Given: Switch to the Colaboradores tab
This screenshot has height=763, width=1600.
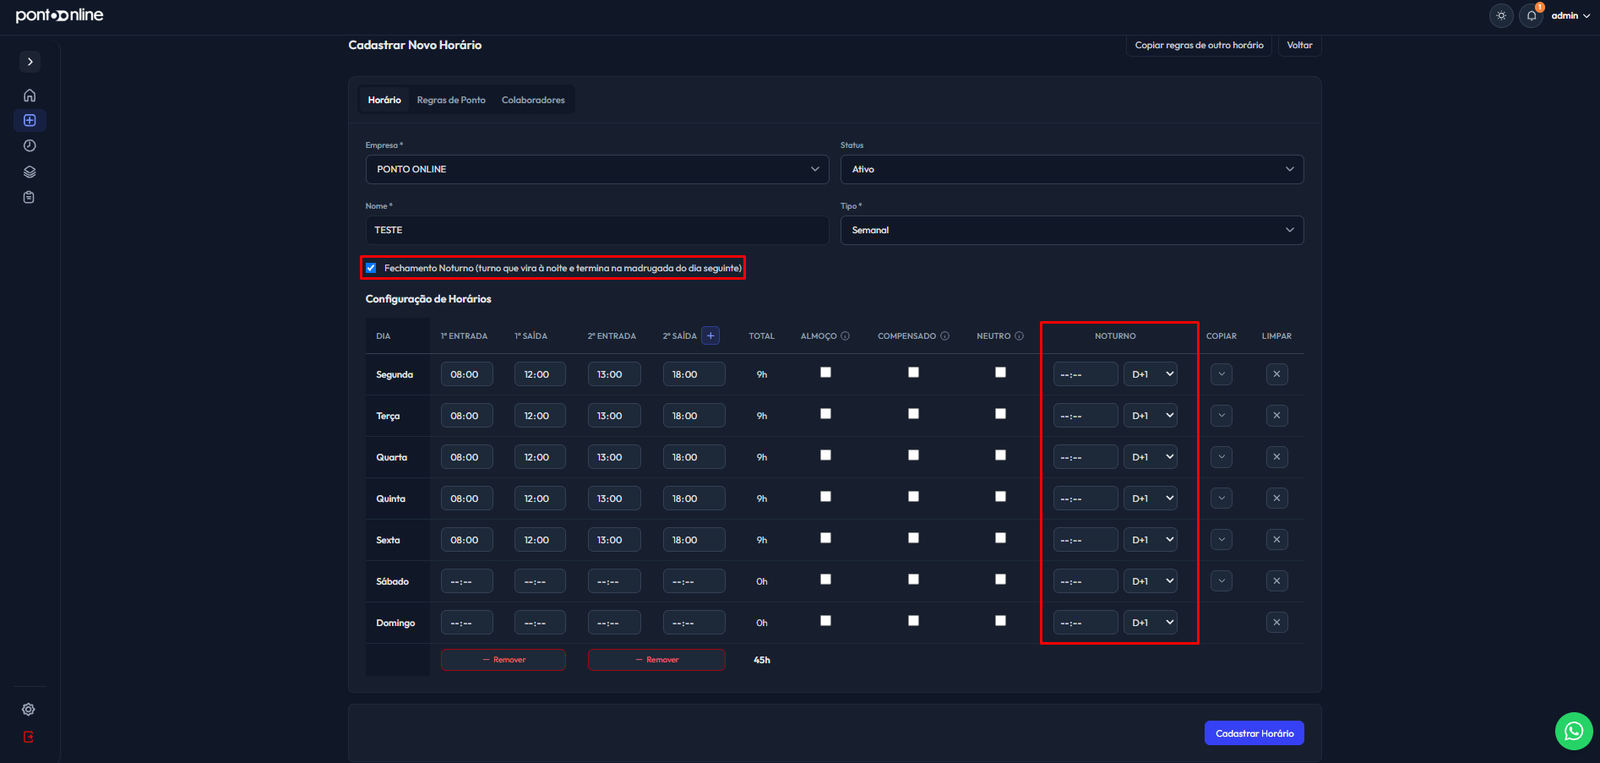Looking at the screenshot, I should point(533,100).
